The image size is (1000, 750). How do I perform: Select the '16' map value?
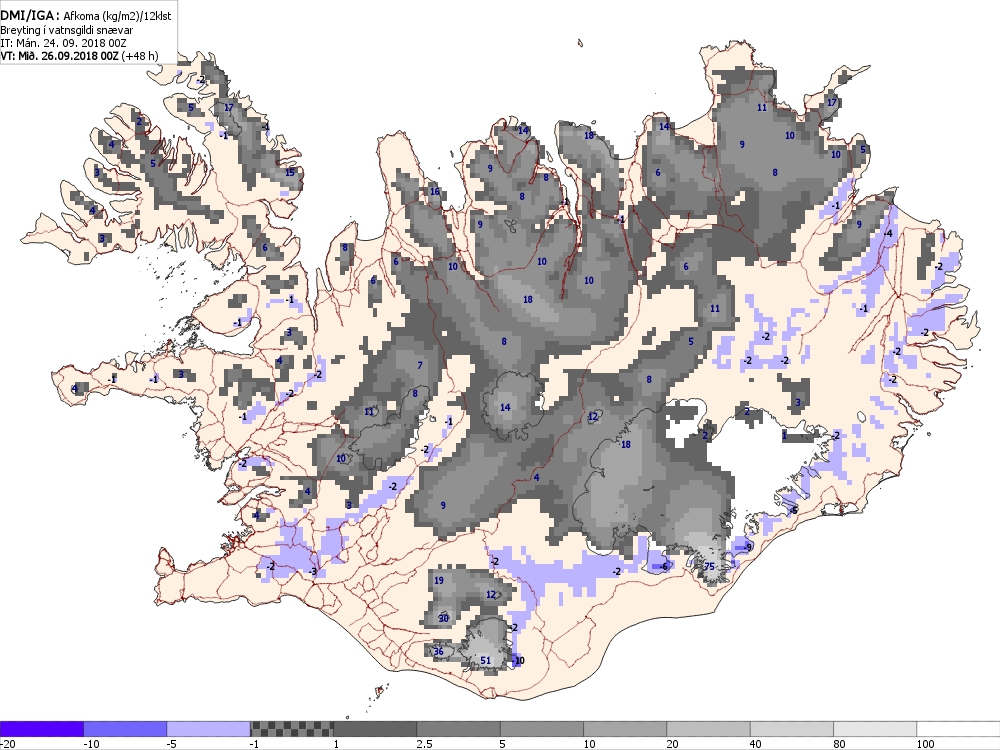click(x=435, y=191)
